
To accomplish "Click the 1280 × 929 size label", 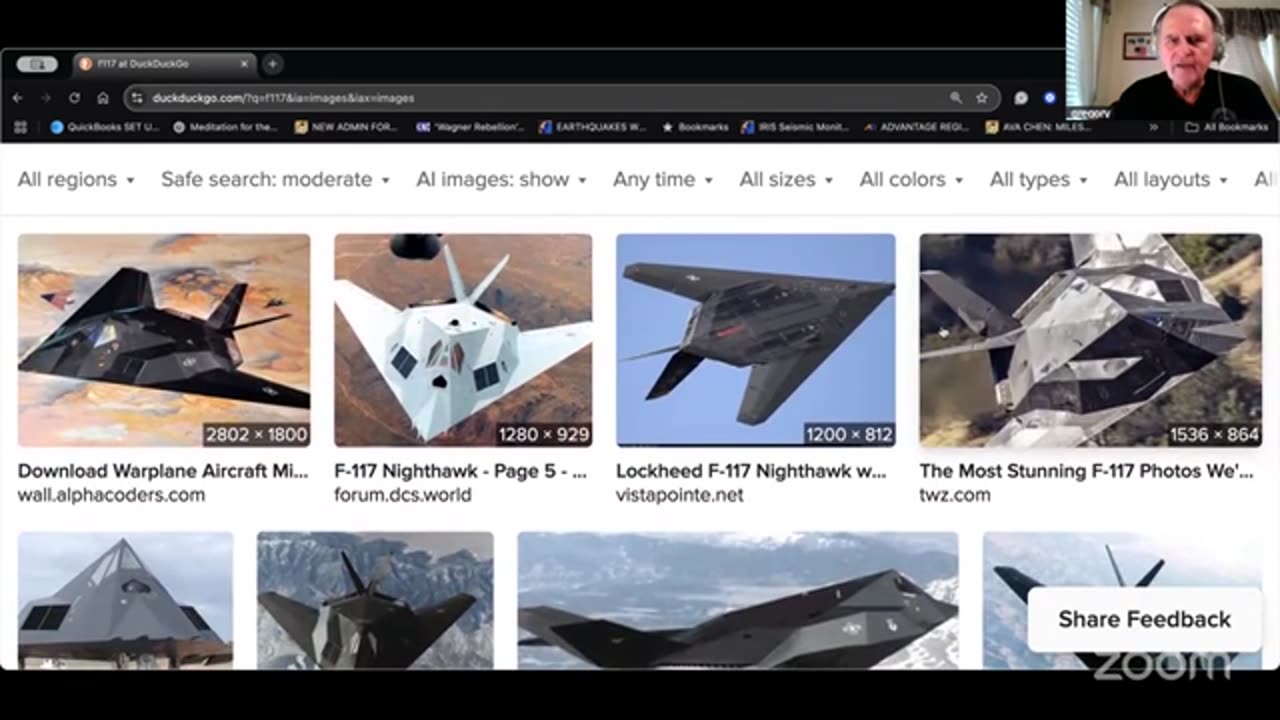I will [544, 434].
